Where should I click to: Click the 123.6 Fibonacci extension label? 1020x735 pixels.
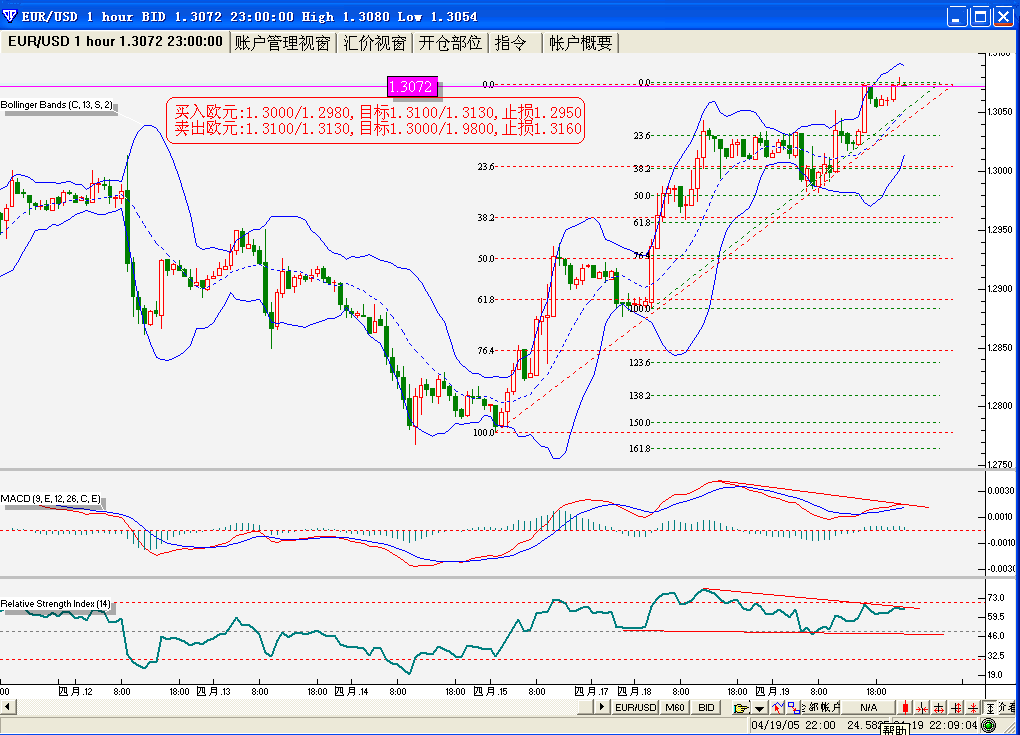point(640,362)
